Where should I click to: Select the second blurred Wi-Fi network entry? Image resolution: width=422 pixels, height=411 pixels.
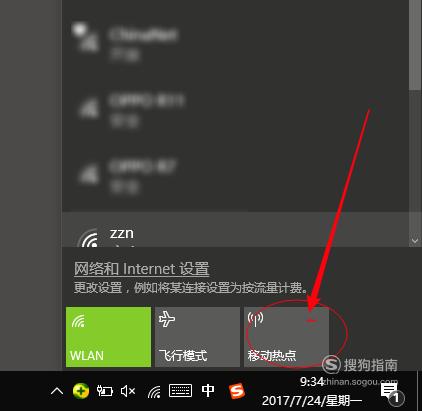point(235,110)
